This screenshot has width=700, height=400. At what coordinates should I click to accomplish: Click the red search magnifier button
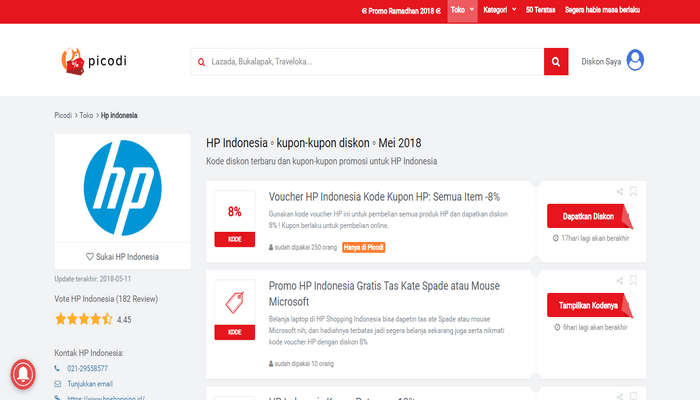click(x=556, y=62)
